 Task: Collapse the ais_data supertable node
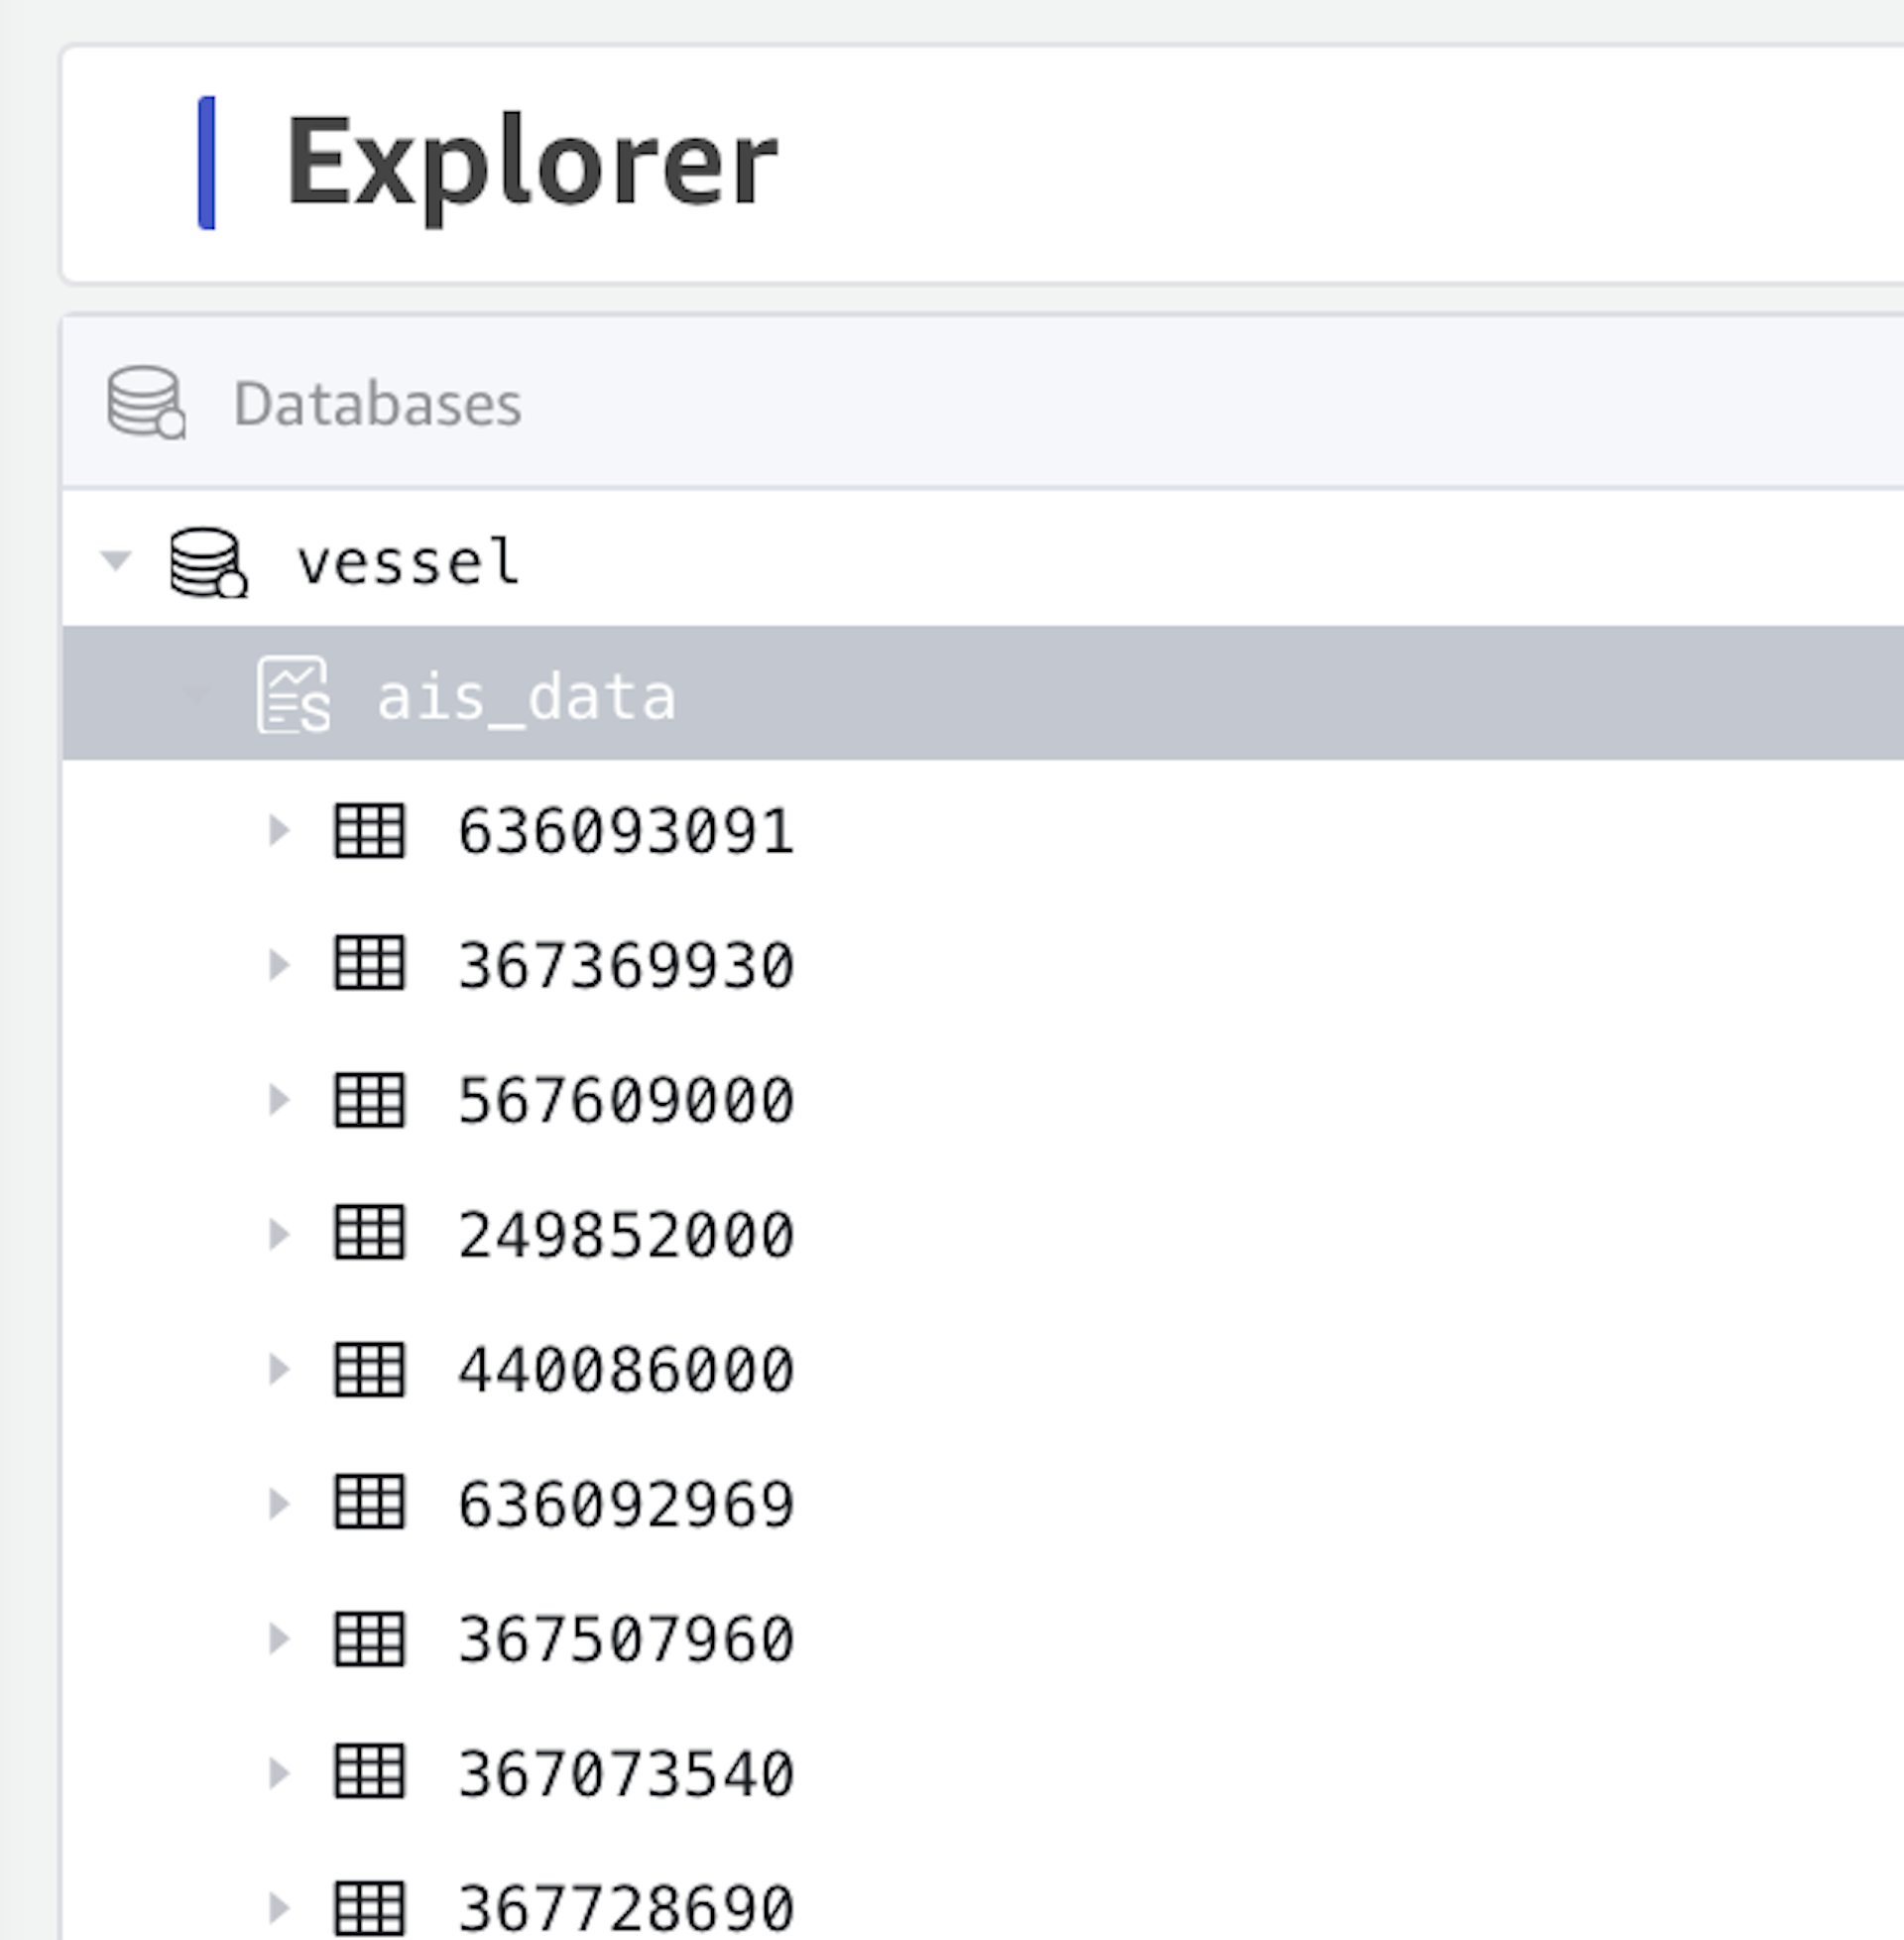[x=198, y=694]
